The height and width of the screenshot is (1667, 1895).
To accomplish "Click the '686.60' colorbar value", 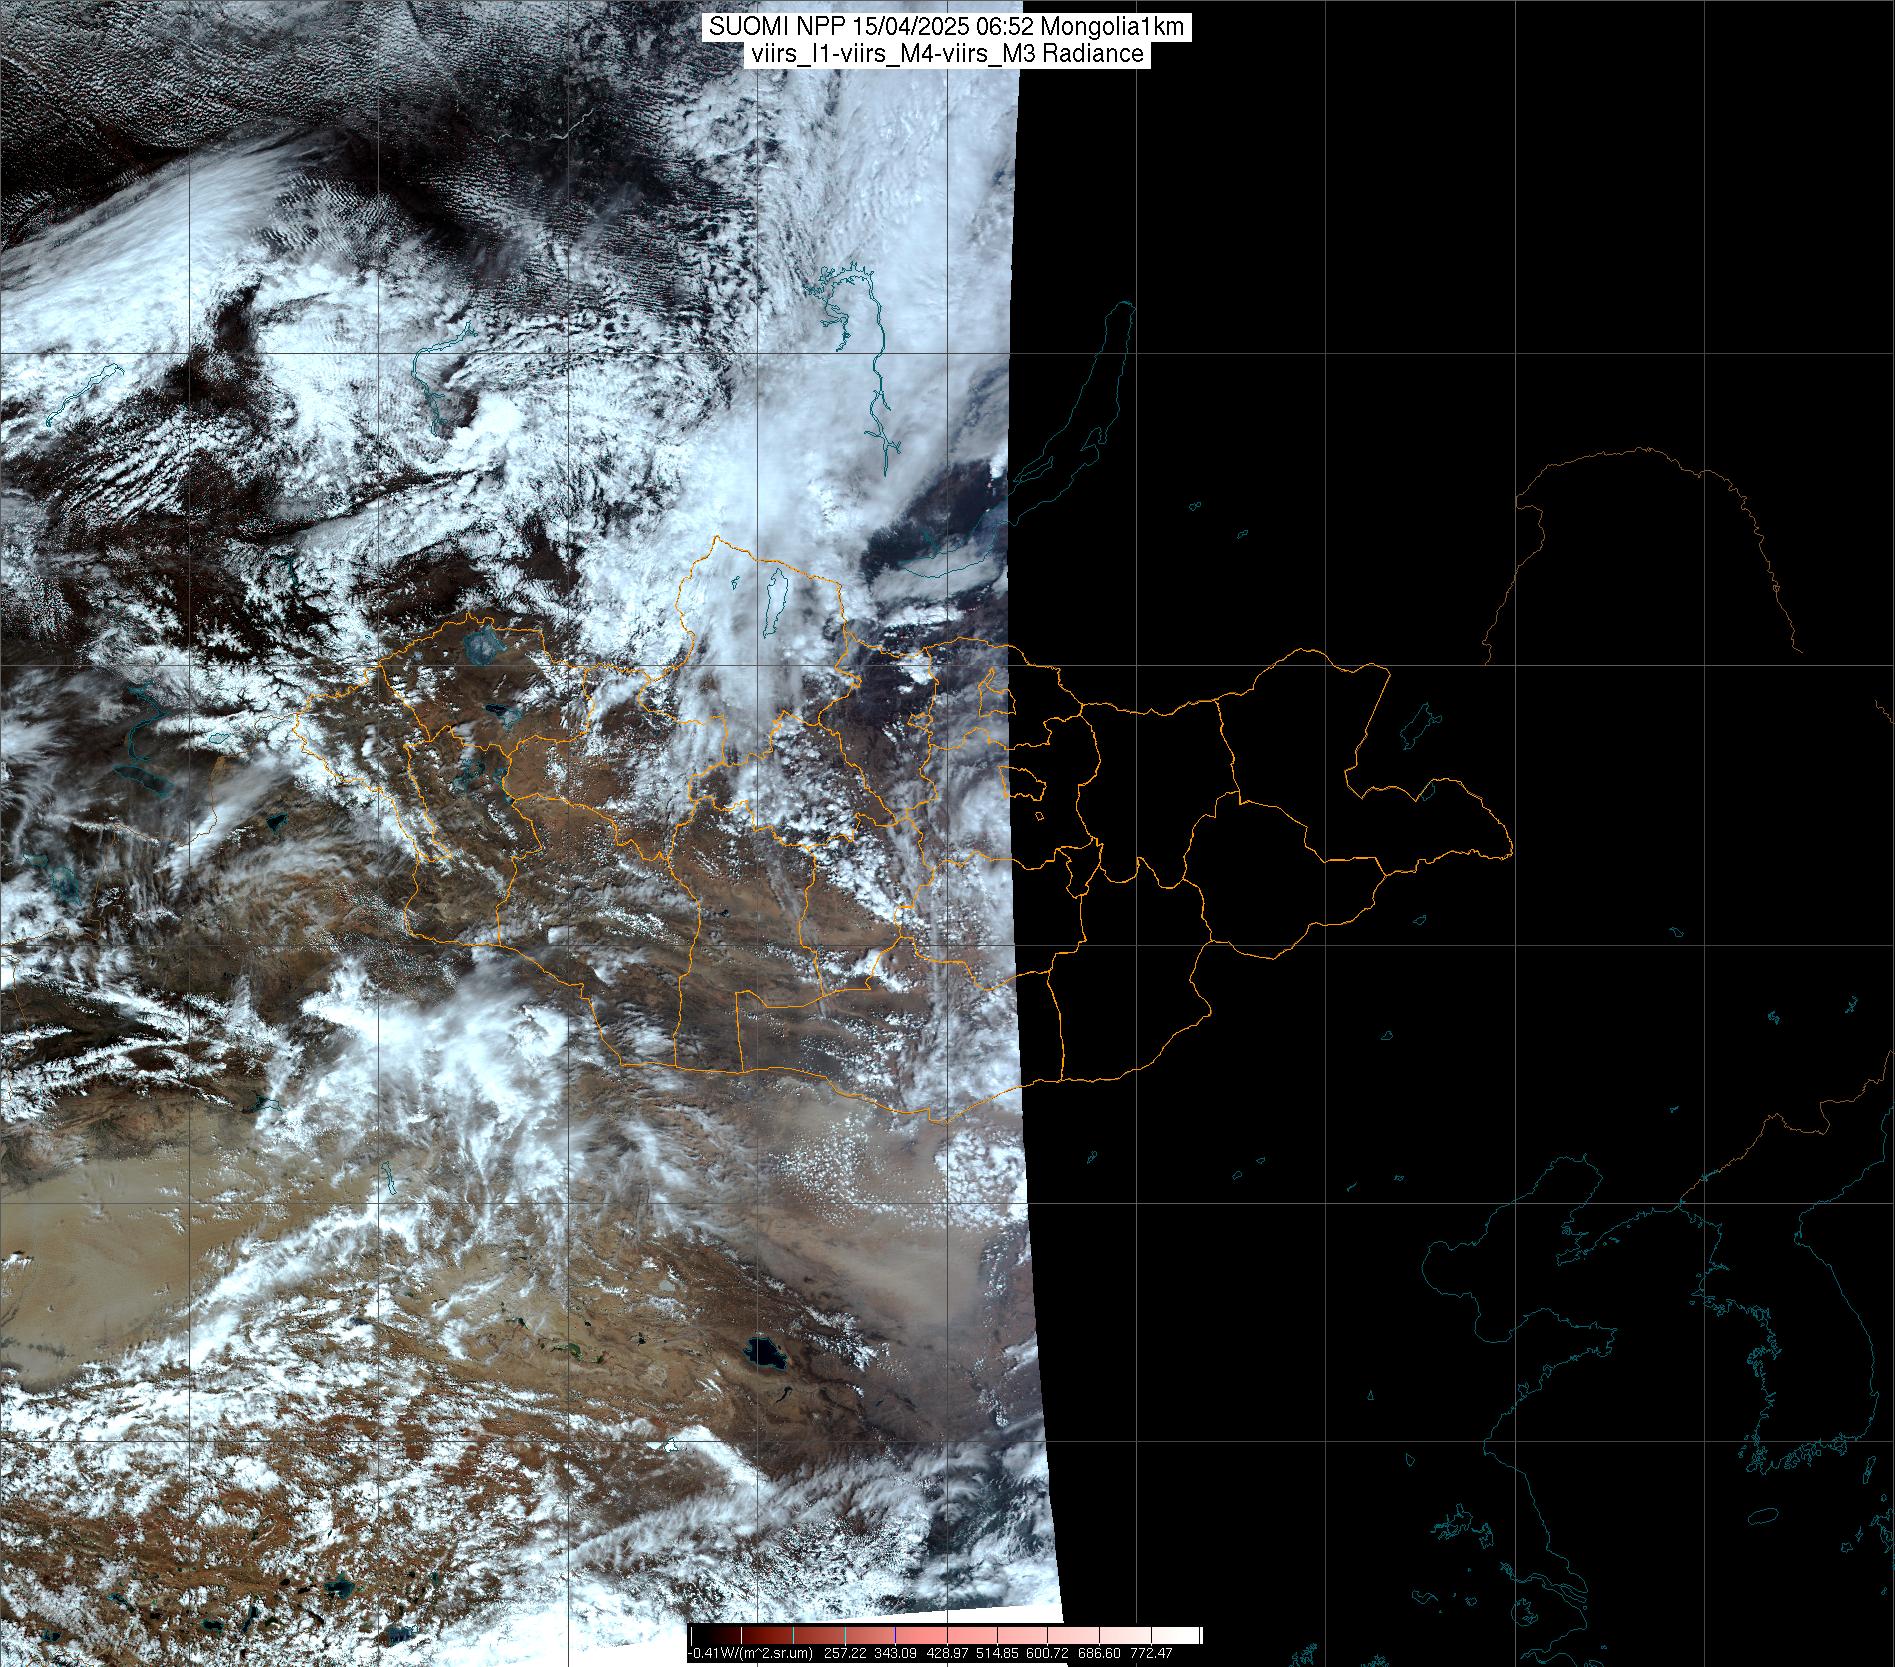I will tap(1099, 1653).
